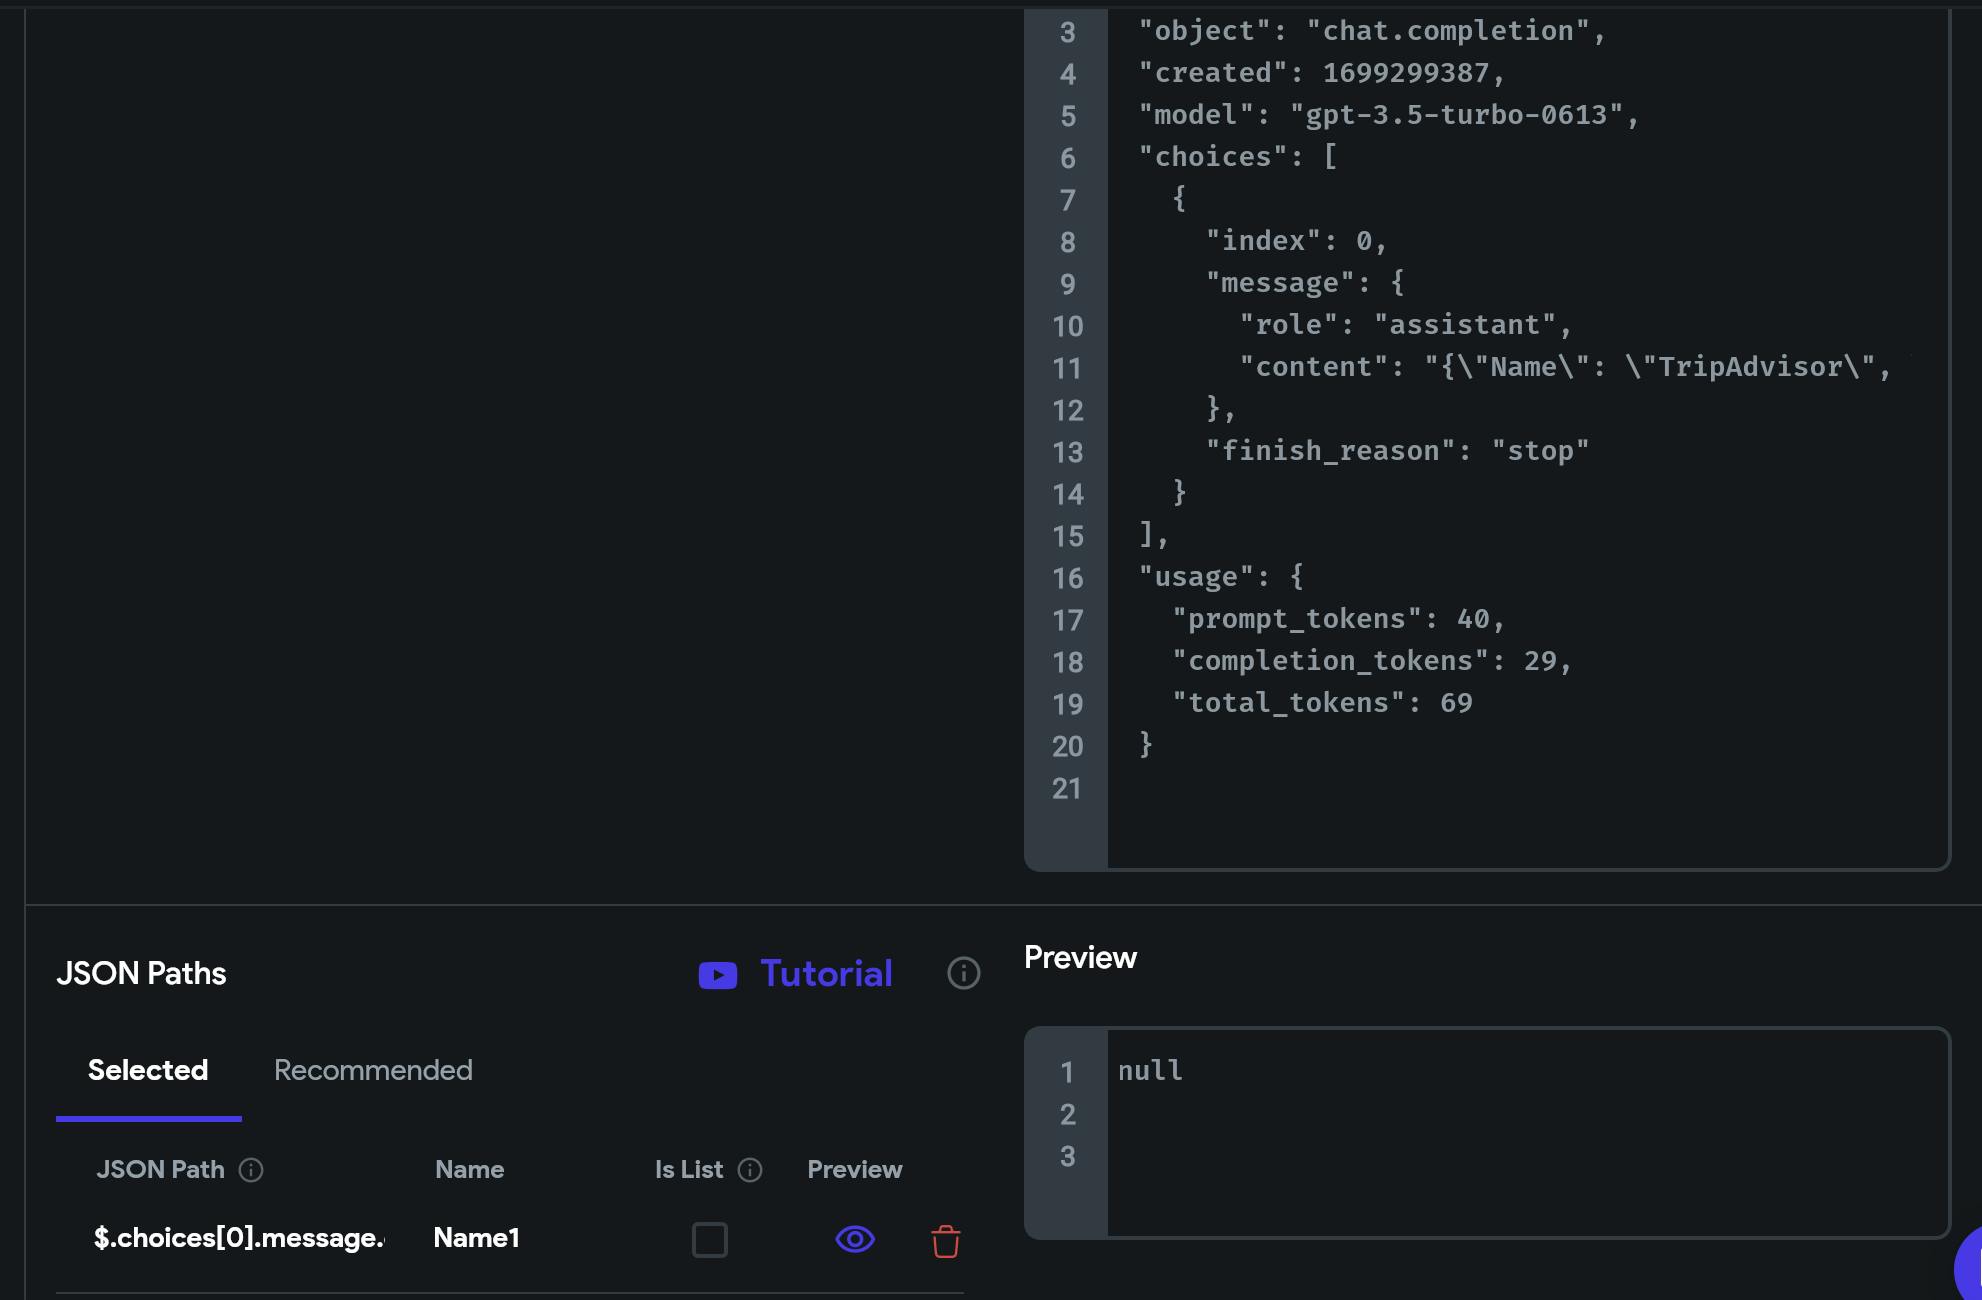Click the $.choices[0].message JSON path field

(x=239, y=1238)
